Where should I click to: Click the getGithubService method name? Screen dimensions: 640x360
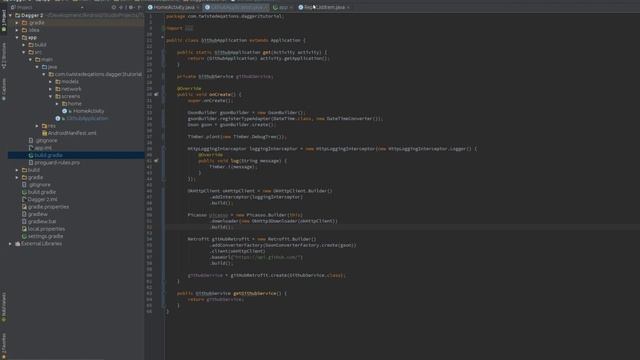(255, 293)
